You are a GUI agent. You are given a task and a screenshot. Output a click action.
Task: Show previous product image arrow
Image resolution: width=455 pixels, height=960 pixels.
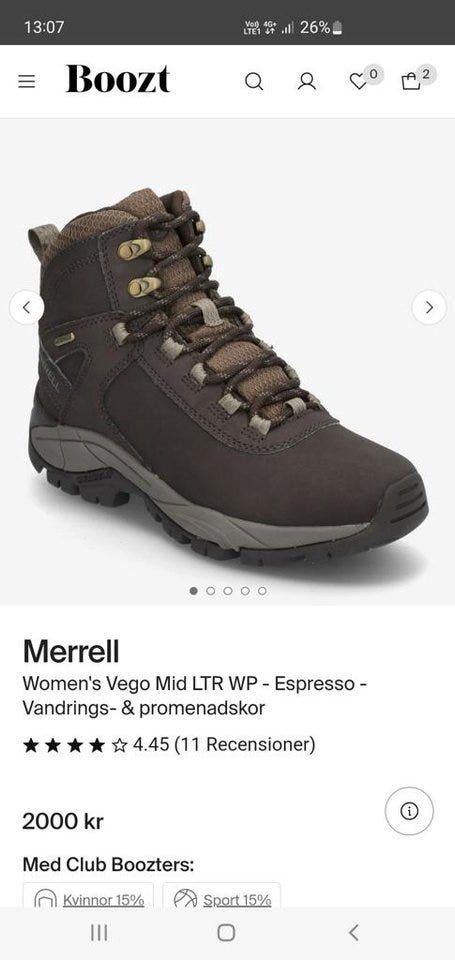tap(26, 307)
